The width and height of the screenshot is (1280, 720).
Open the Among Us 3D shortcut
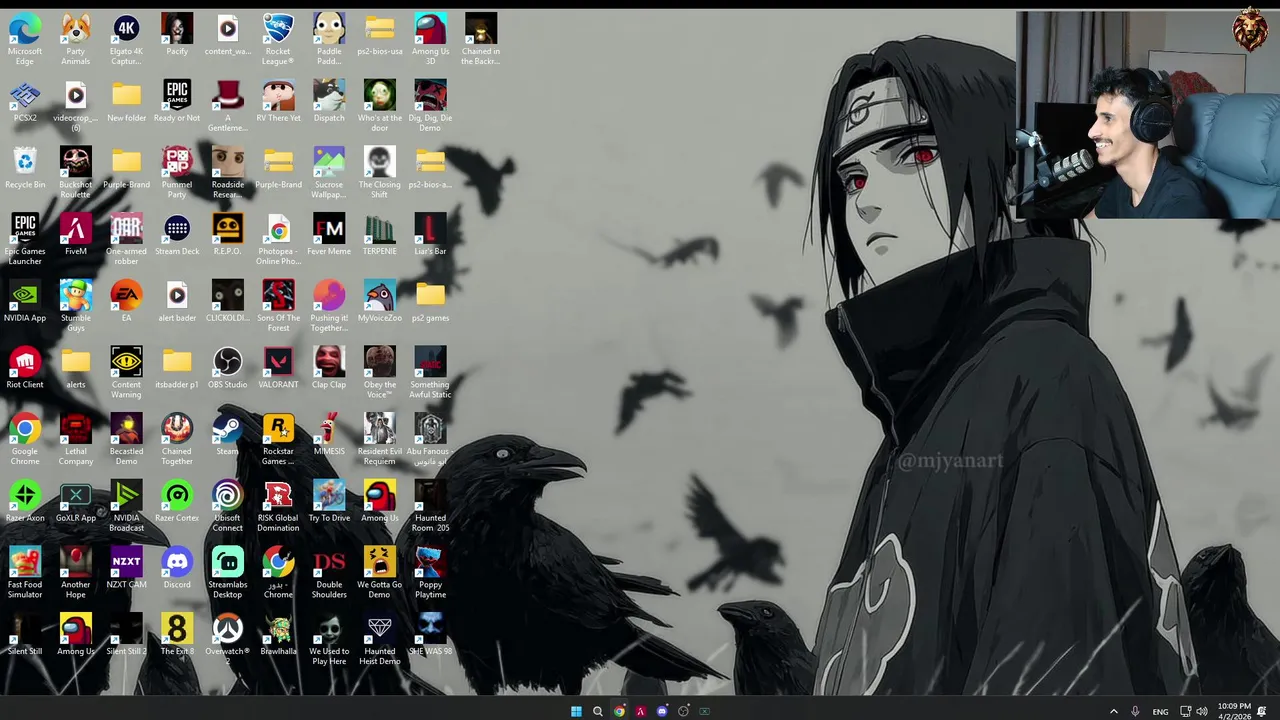pos(430,39)
